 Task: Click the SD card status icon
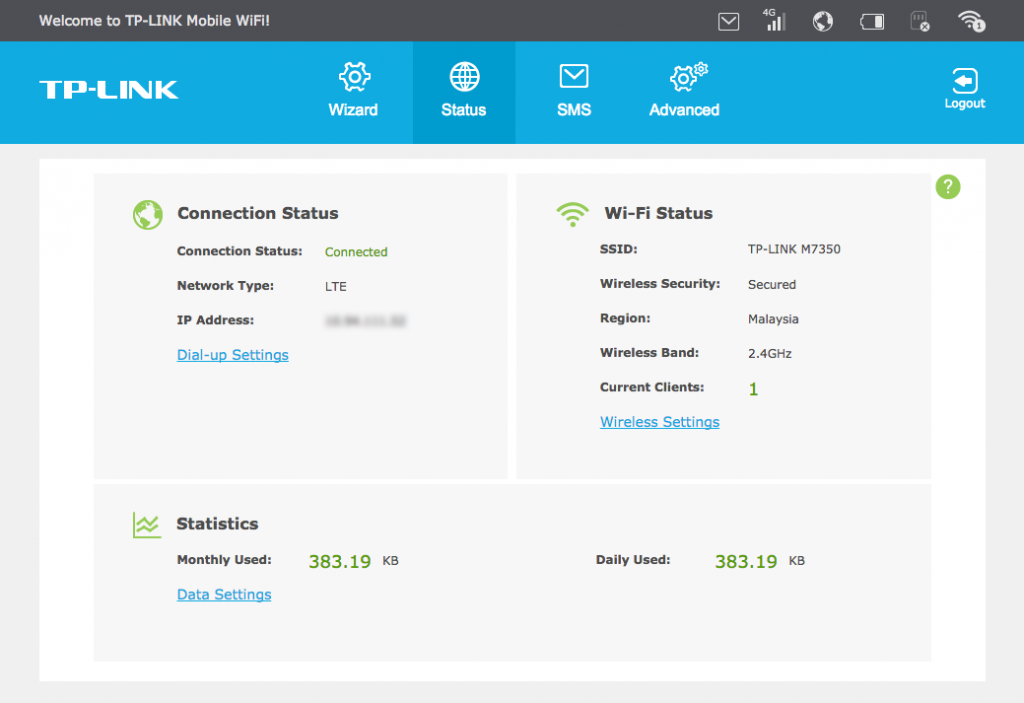click(920, 22)
